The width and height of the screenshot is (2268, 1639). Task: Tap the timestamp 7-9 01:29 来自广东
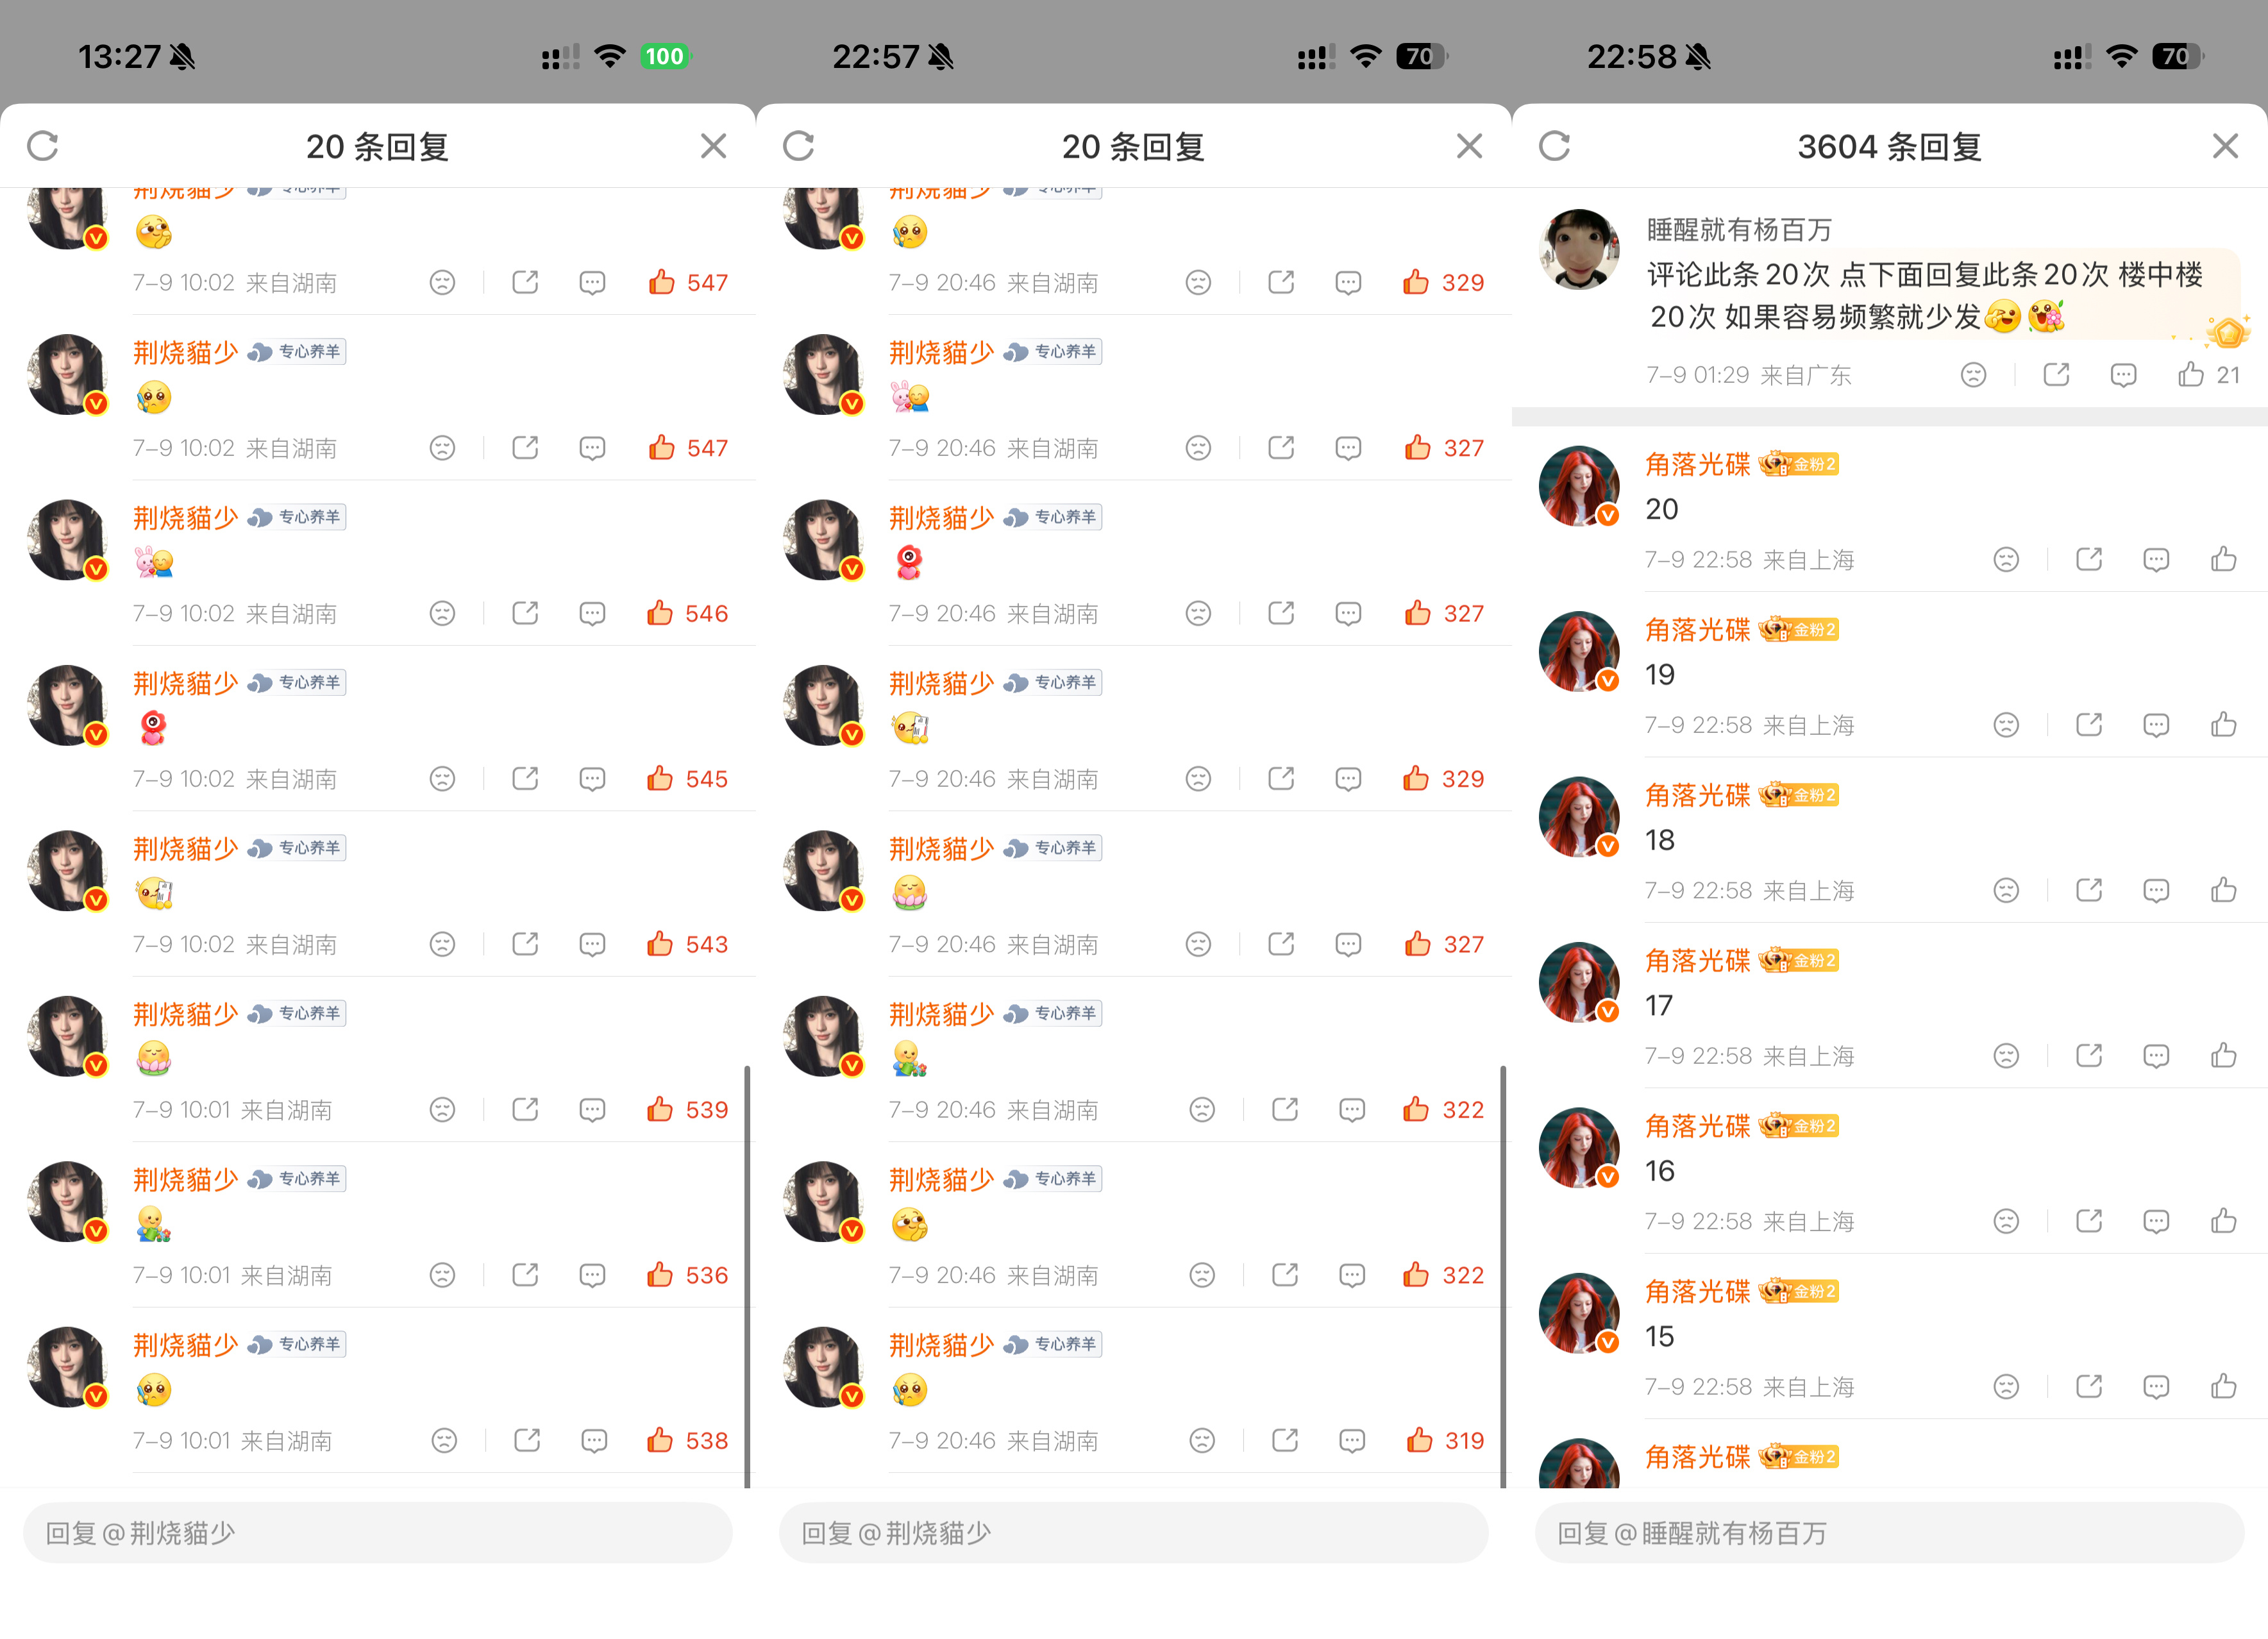1749,375
